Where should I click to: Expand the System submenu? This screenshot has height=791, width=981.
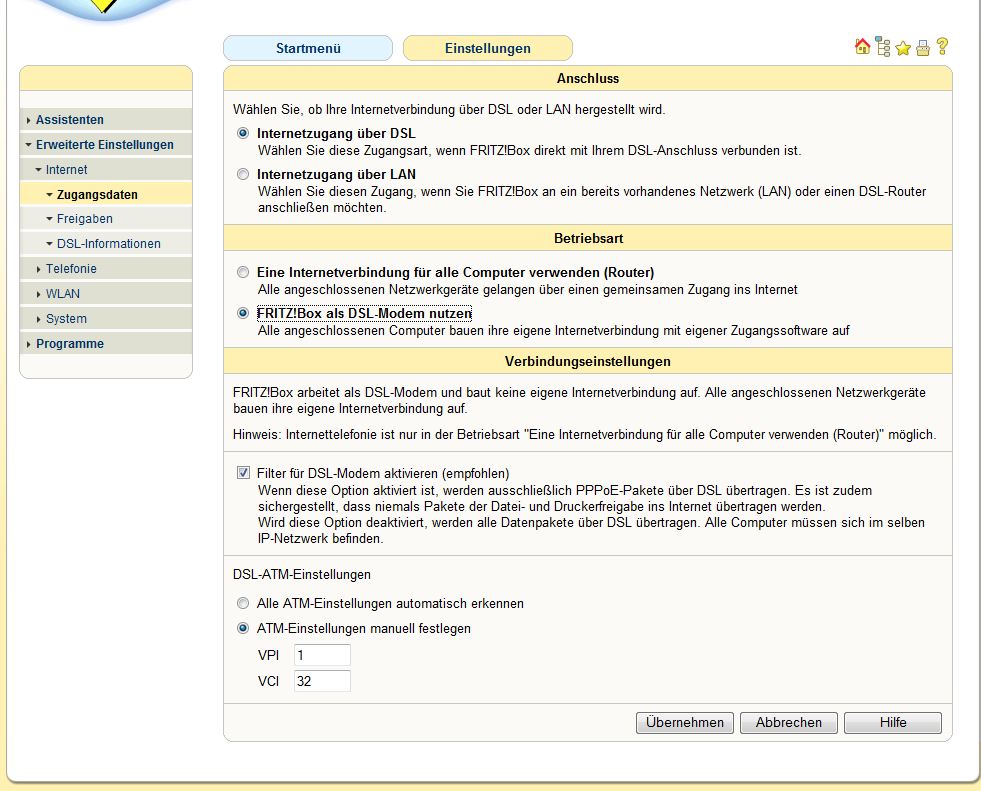coord(39,319)
